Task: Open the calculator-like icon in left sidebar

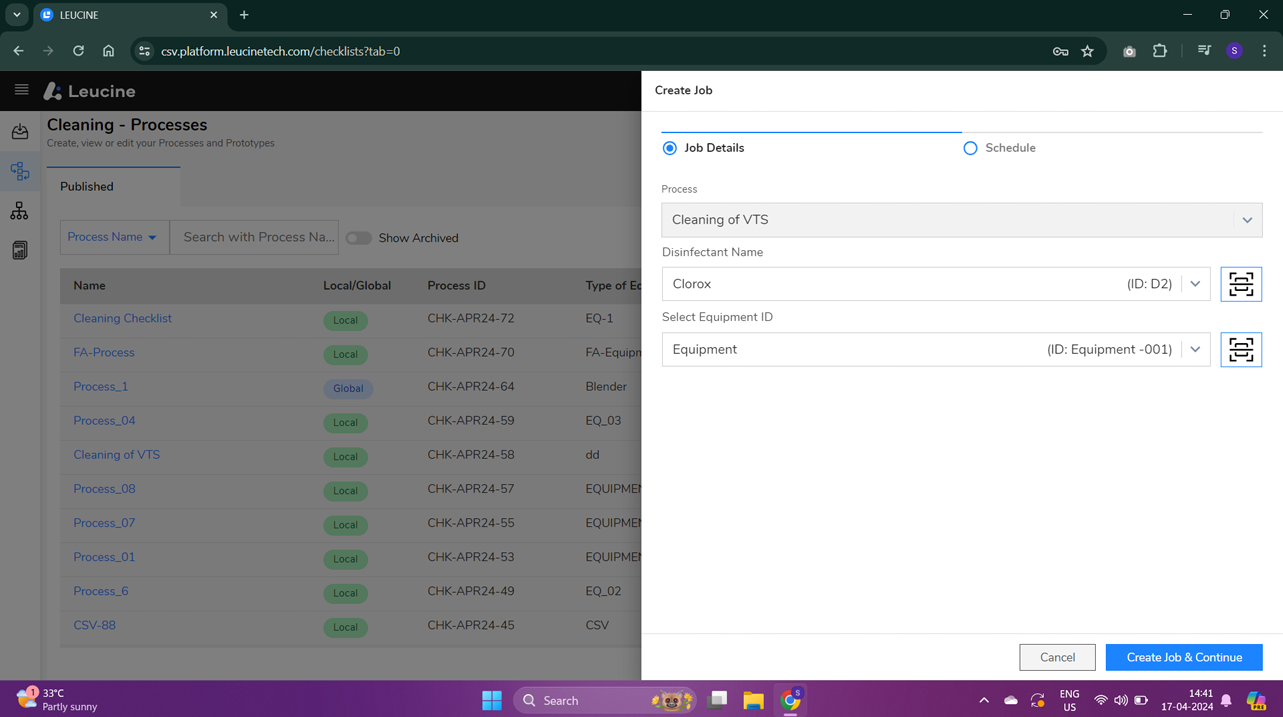Action: point(20,250)
